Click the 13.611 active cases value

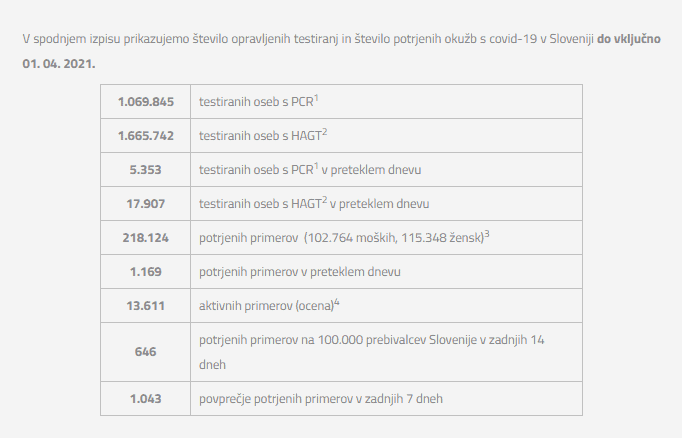(146, 305)
